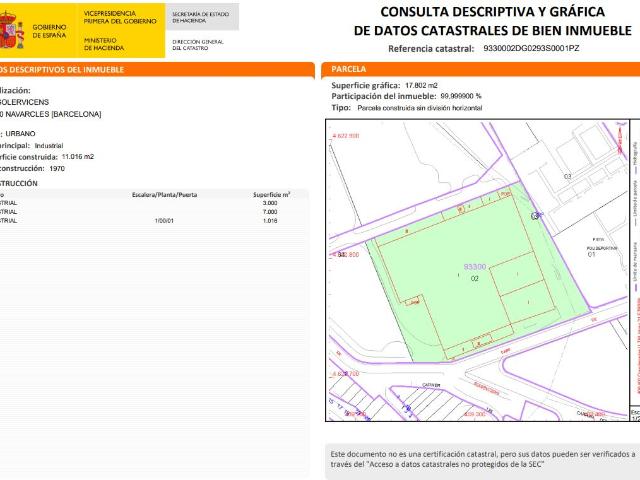Image resolution: width=640 pixels, height=480 pixels.
Task: Click the built surface value '11.016 m2'
Action: 78,157
